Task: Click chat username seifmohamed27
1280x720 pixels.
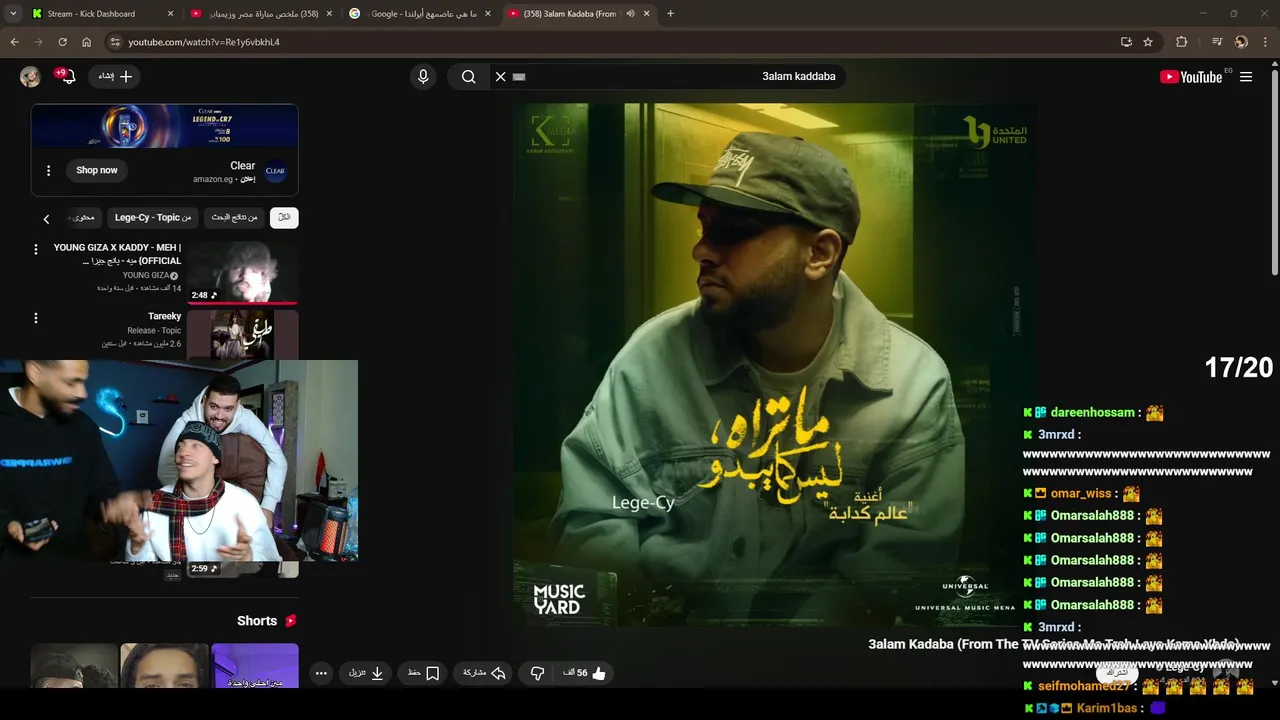Action: pos(1083,686)
